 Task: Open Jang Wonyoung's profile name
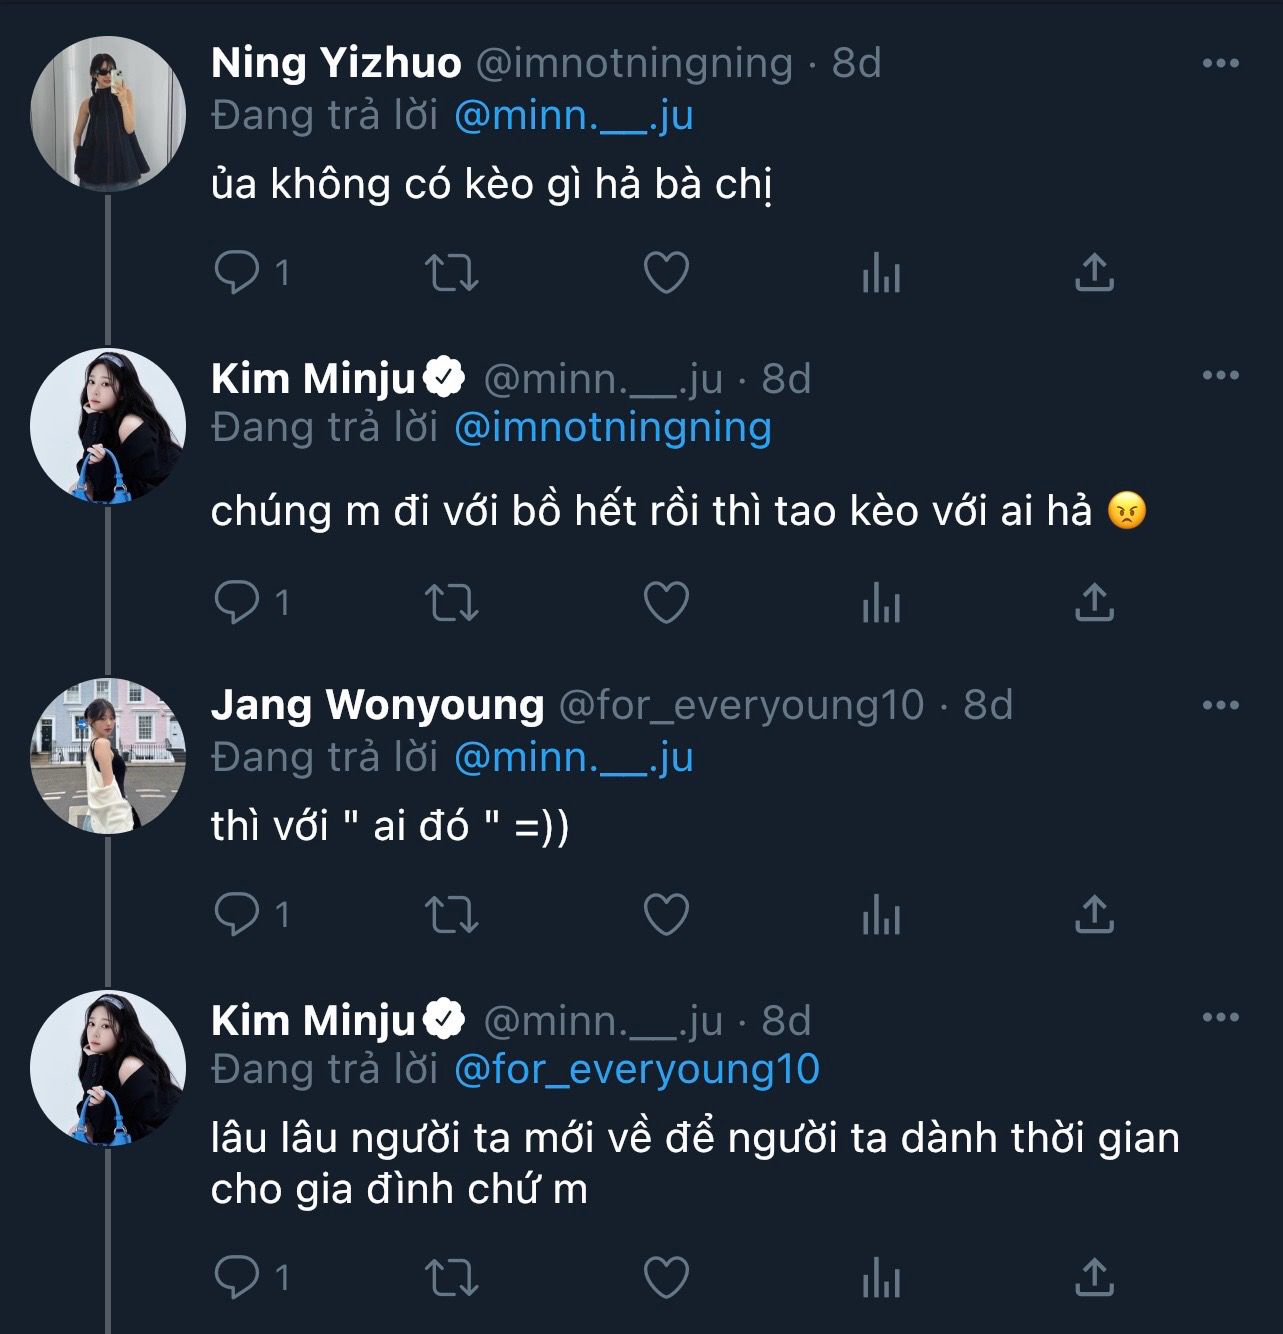point(377,706)
